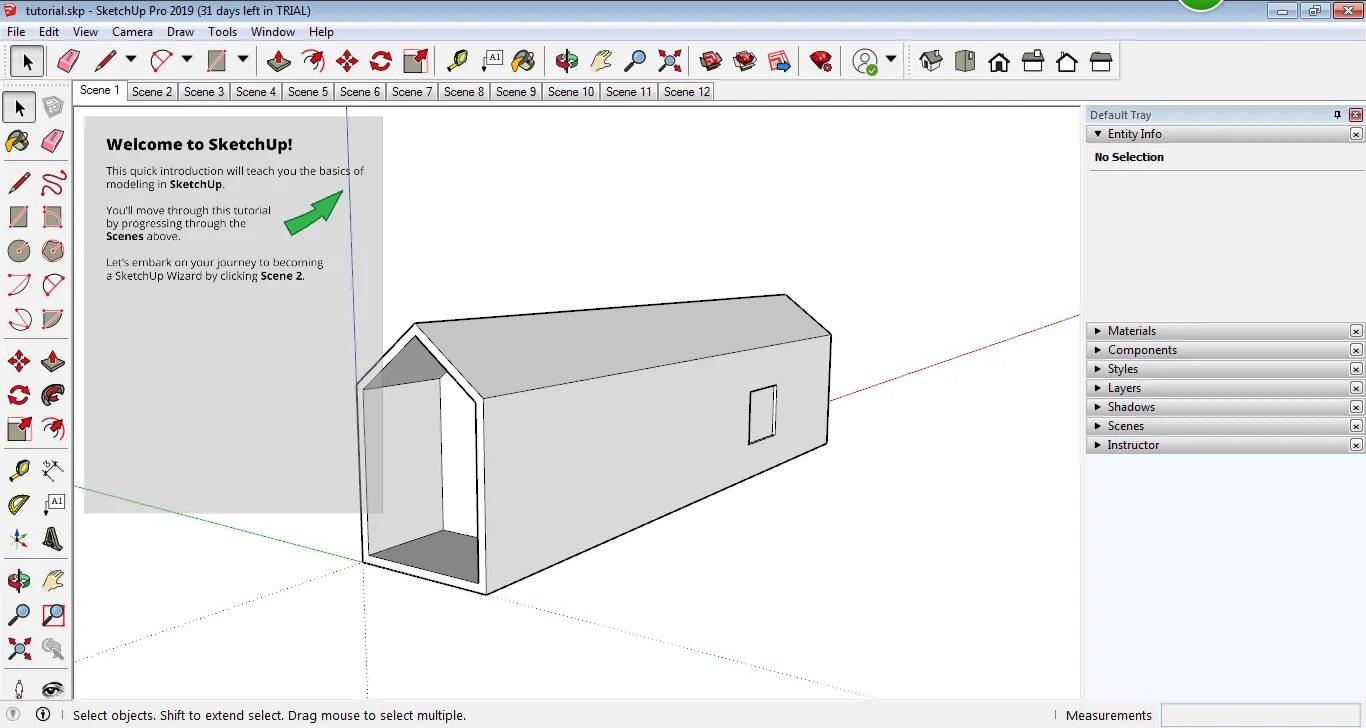
Task: Select the Zoom Window tool
Action: pos(53,614)
